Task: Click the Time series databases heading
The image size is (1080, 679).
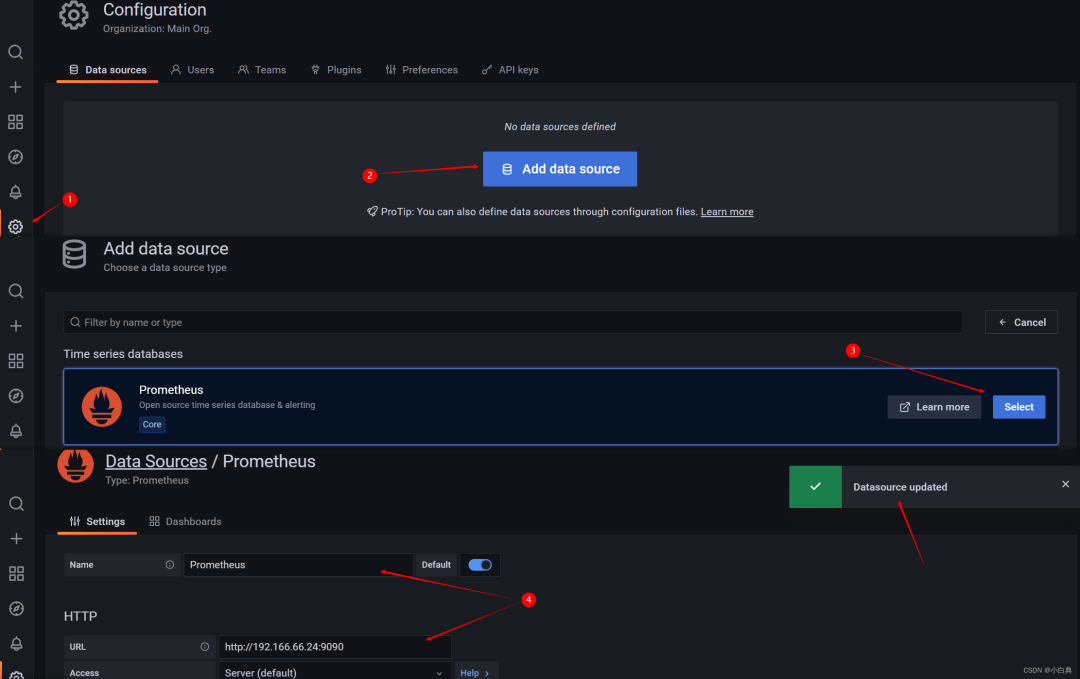Action: pos(123,354)
